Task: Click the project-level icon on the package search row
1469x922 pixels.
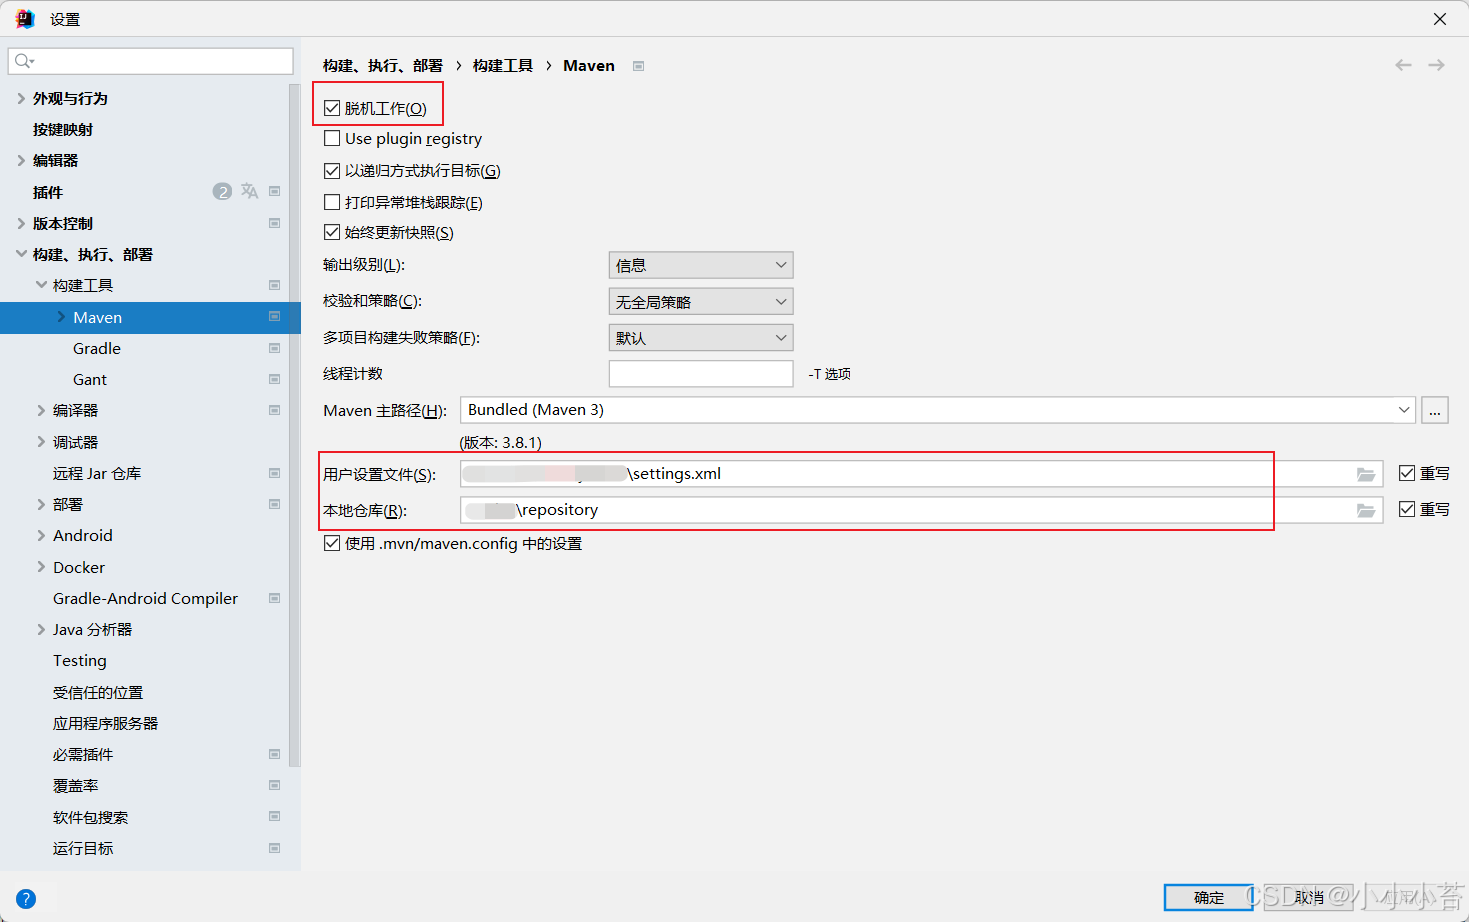Action: point(274,817)
